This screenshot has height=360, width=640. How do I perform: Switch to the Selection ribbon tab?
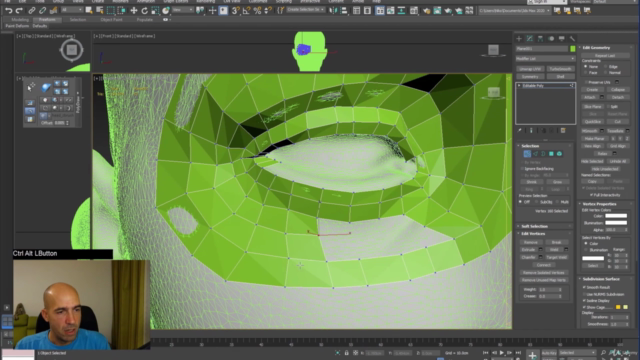78,20
